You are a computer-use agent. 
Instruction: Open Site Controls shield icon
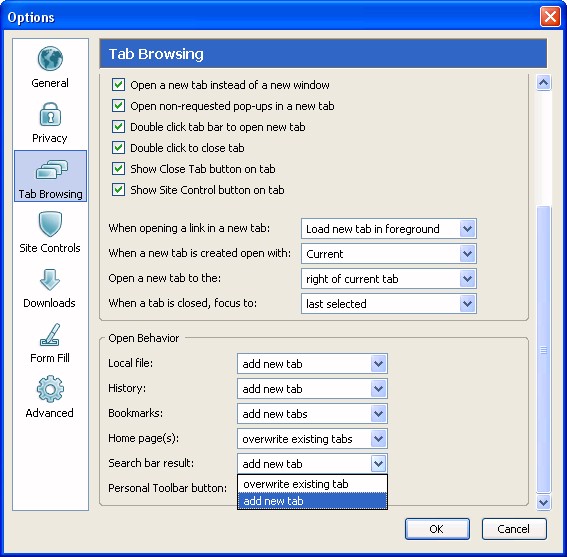pyautogui.click(x=50, y=224)
